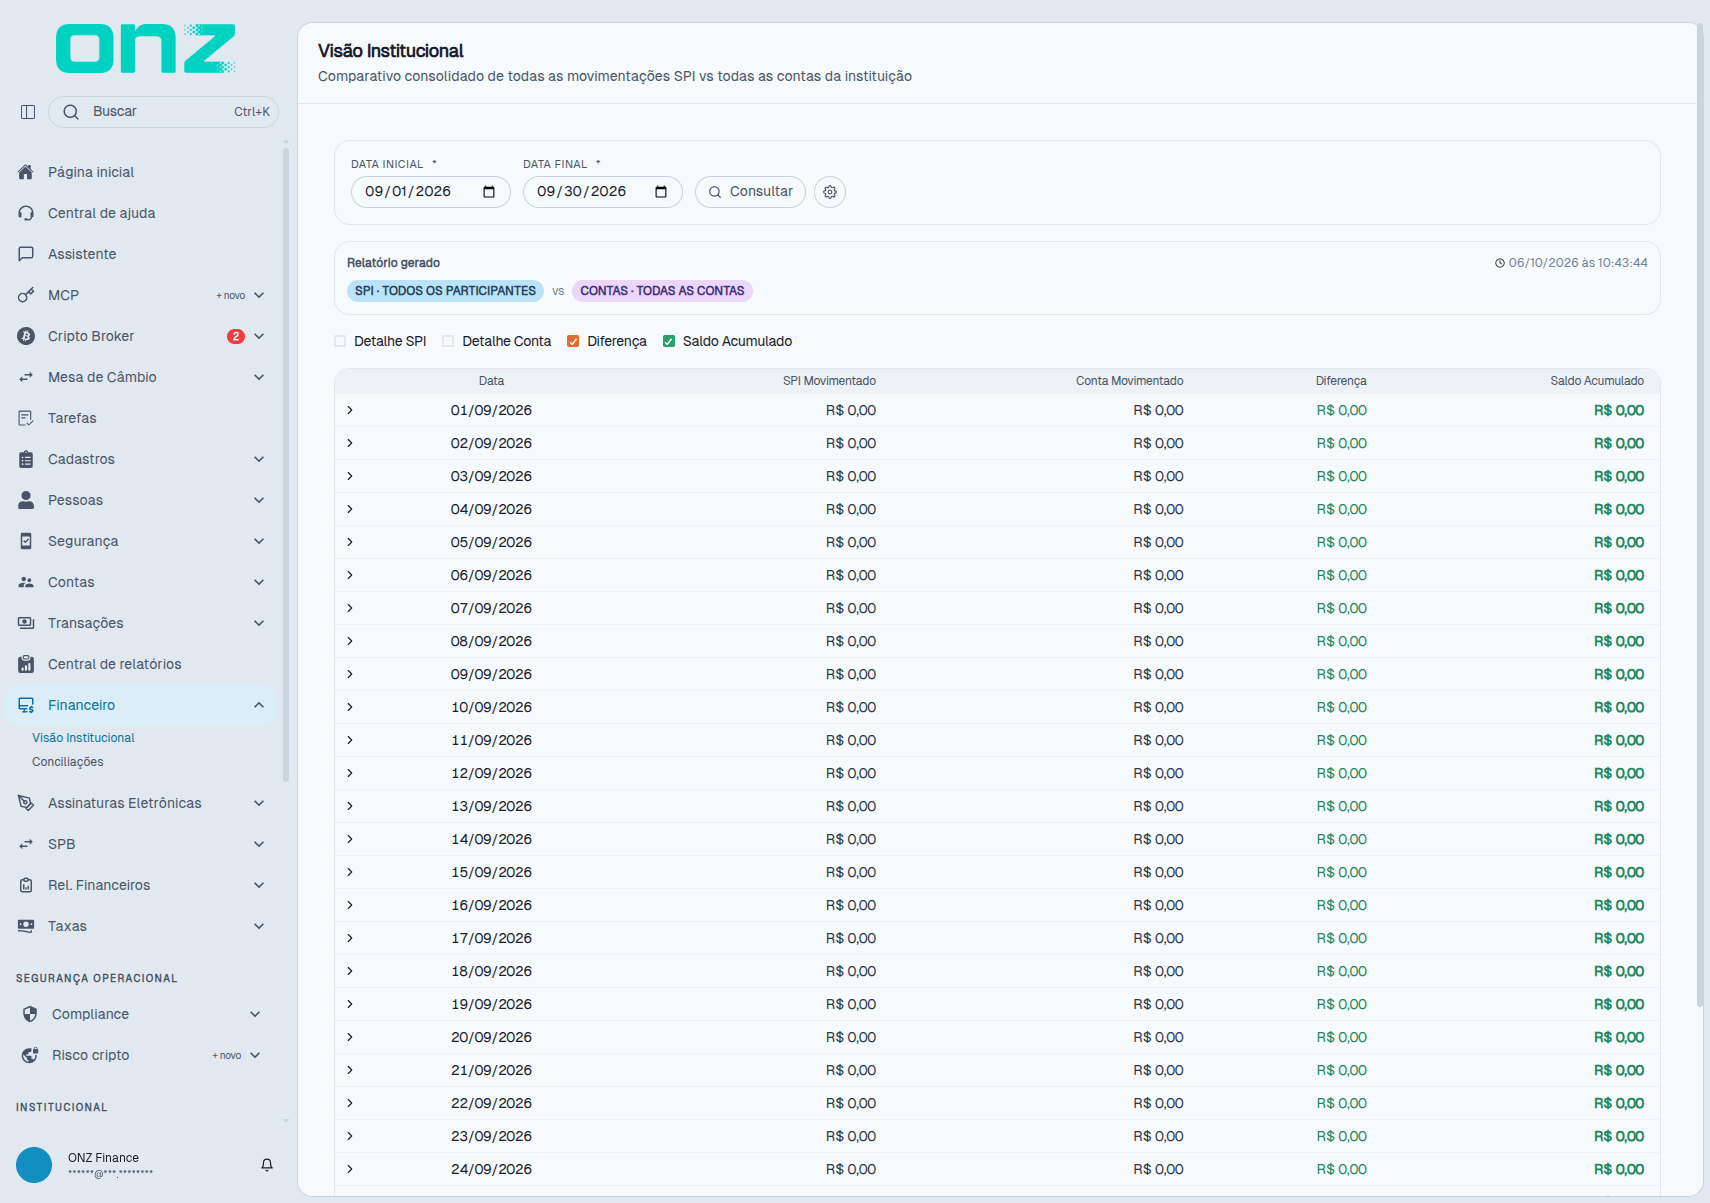This screenshot has height=1203, width=1710.
Task: Click the Tarefas checklist icon
Action: [26, 418]
